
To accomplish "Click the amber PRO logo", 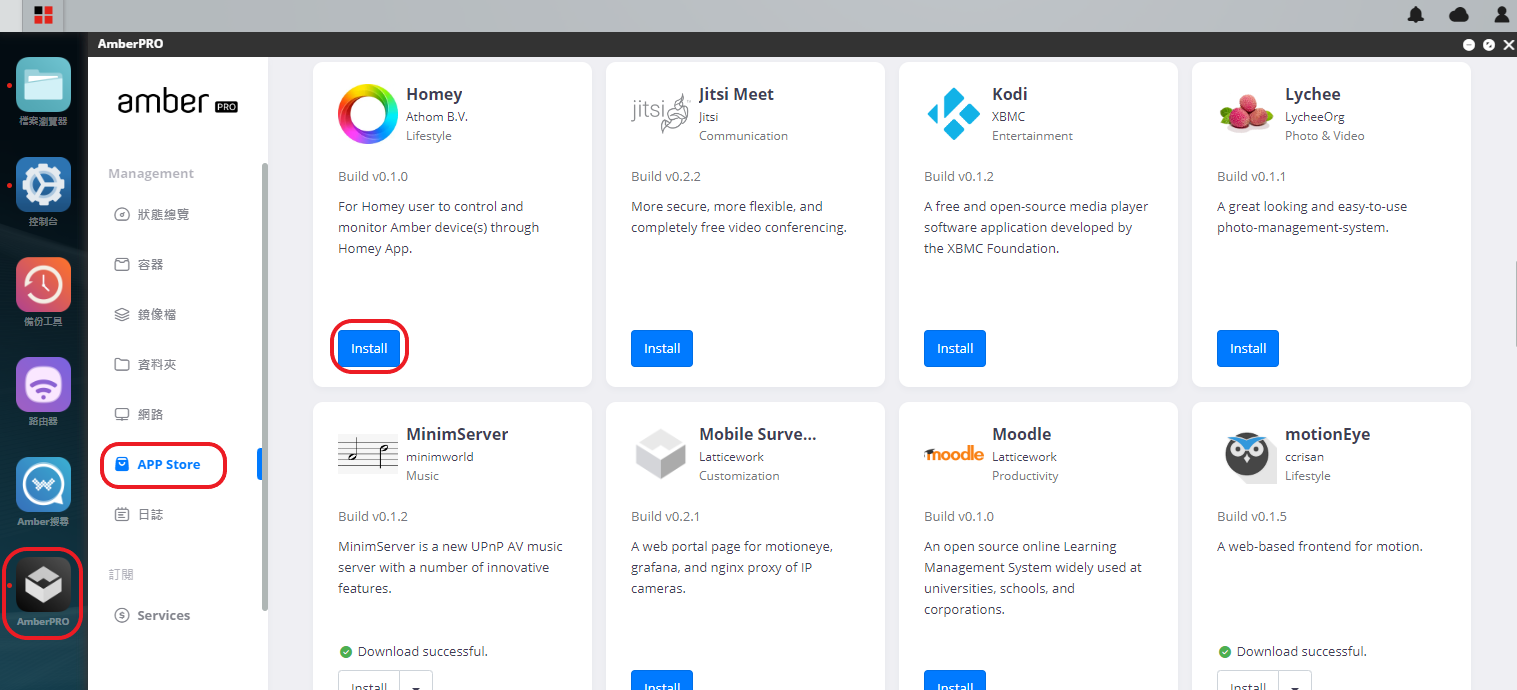I will point(177,102).
